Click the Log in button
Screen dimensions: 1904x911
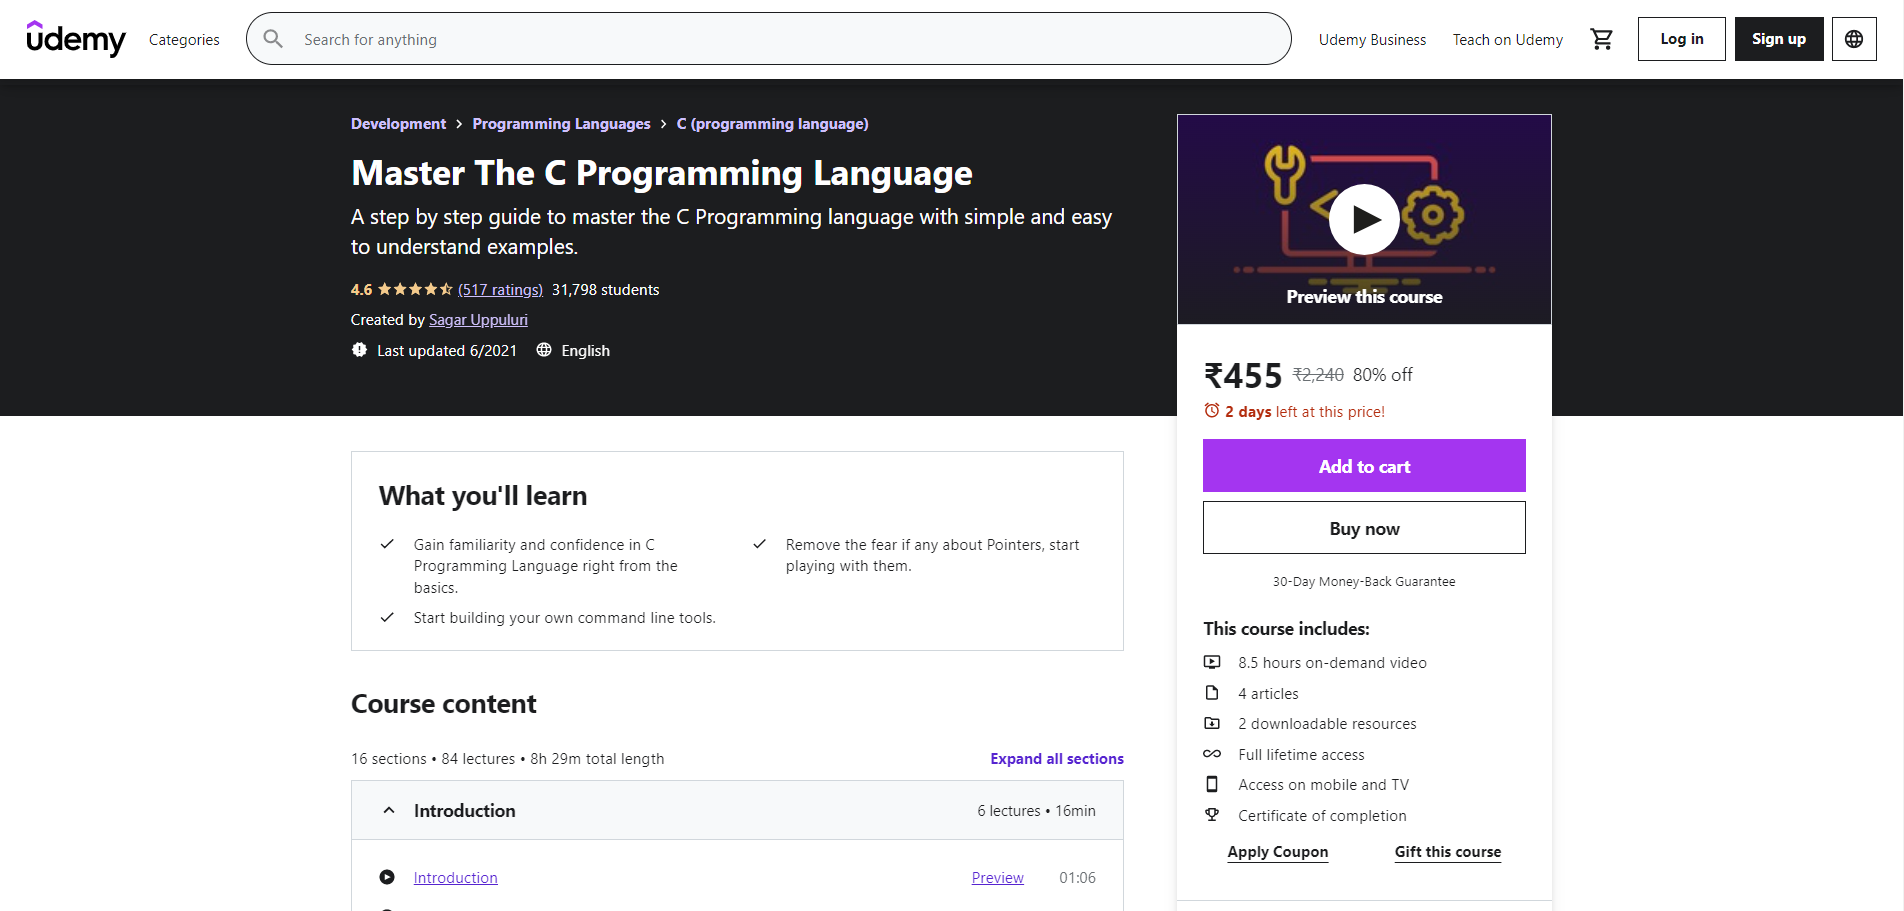[x=1681, y=39]
